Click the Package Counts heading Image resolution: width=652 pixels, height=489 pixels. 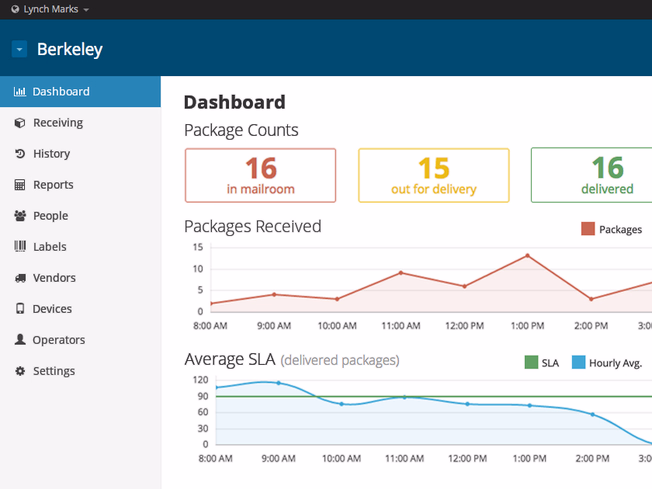click(x=241, y=130)
